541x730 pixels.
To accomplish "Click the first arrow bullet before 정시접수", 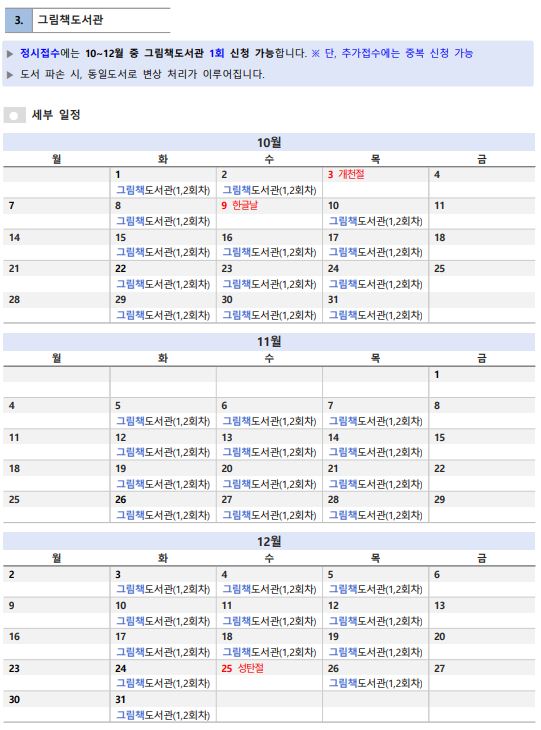I will coord(10,54).
